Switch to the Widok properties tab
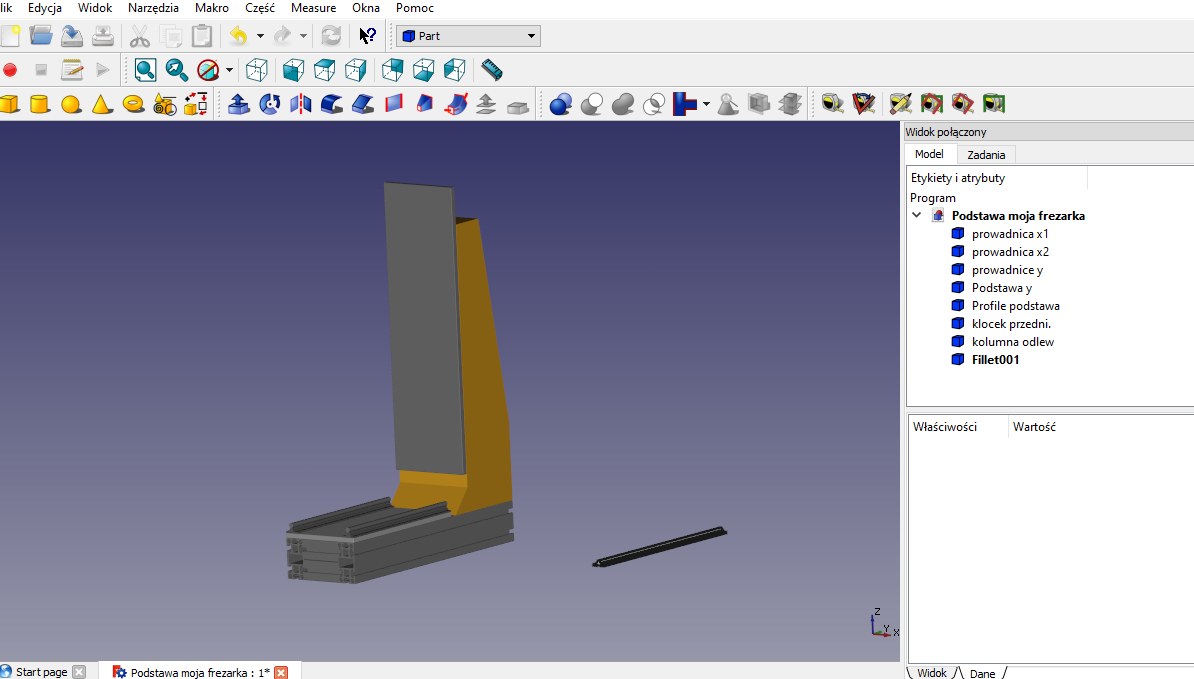This screenshot has width=1194, height=679. [932, 673]
